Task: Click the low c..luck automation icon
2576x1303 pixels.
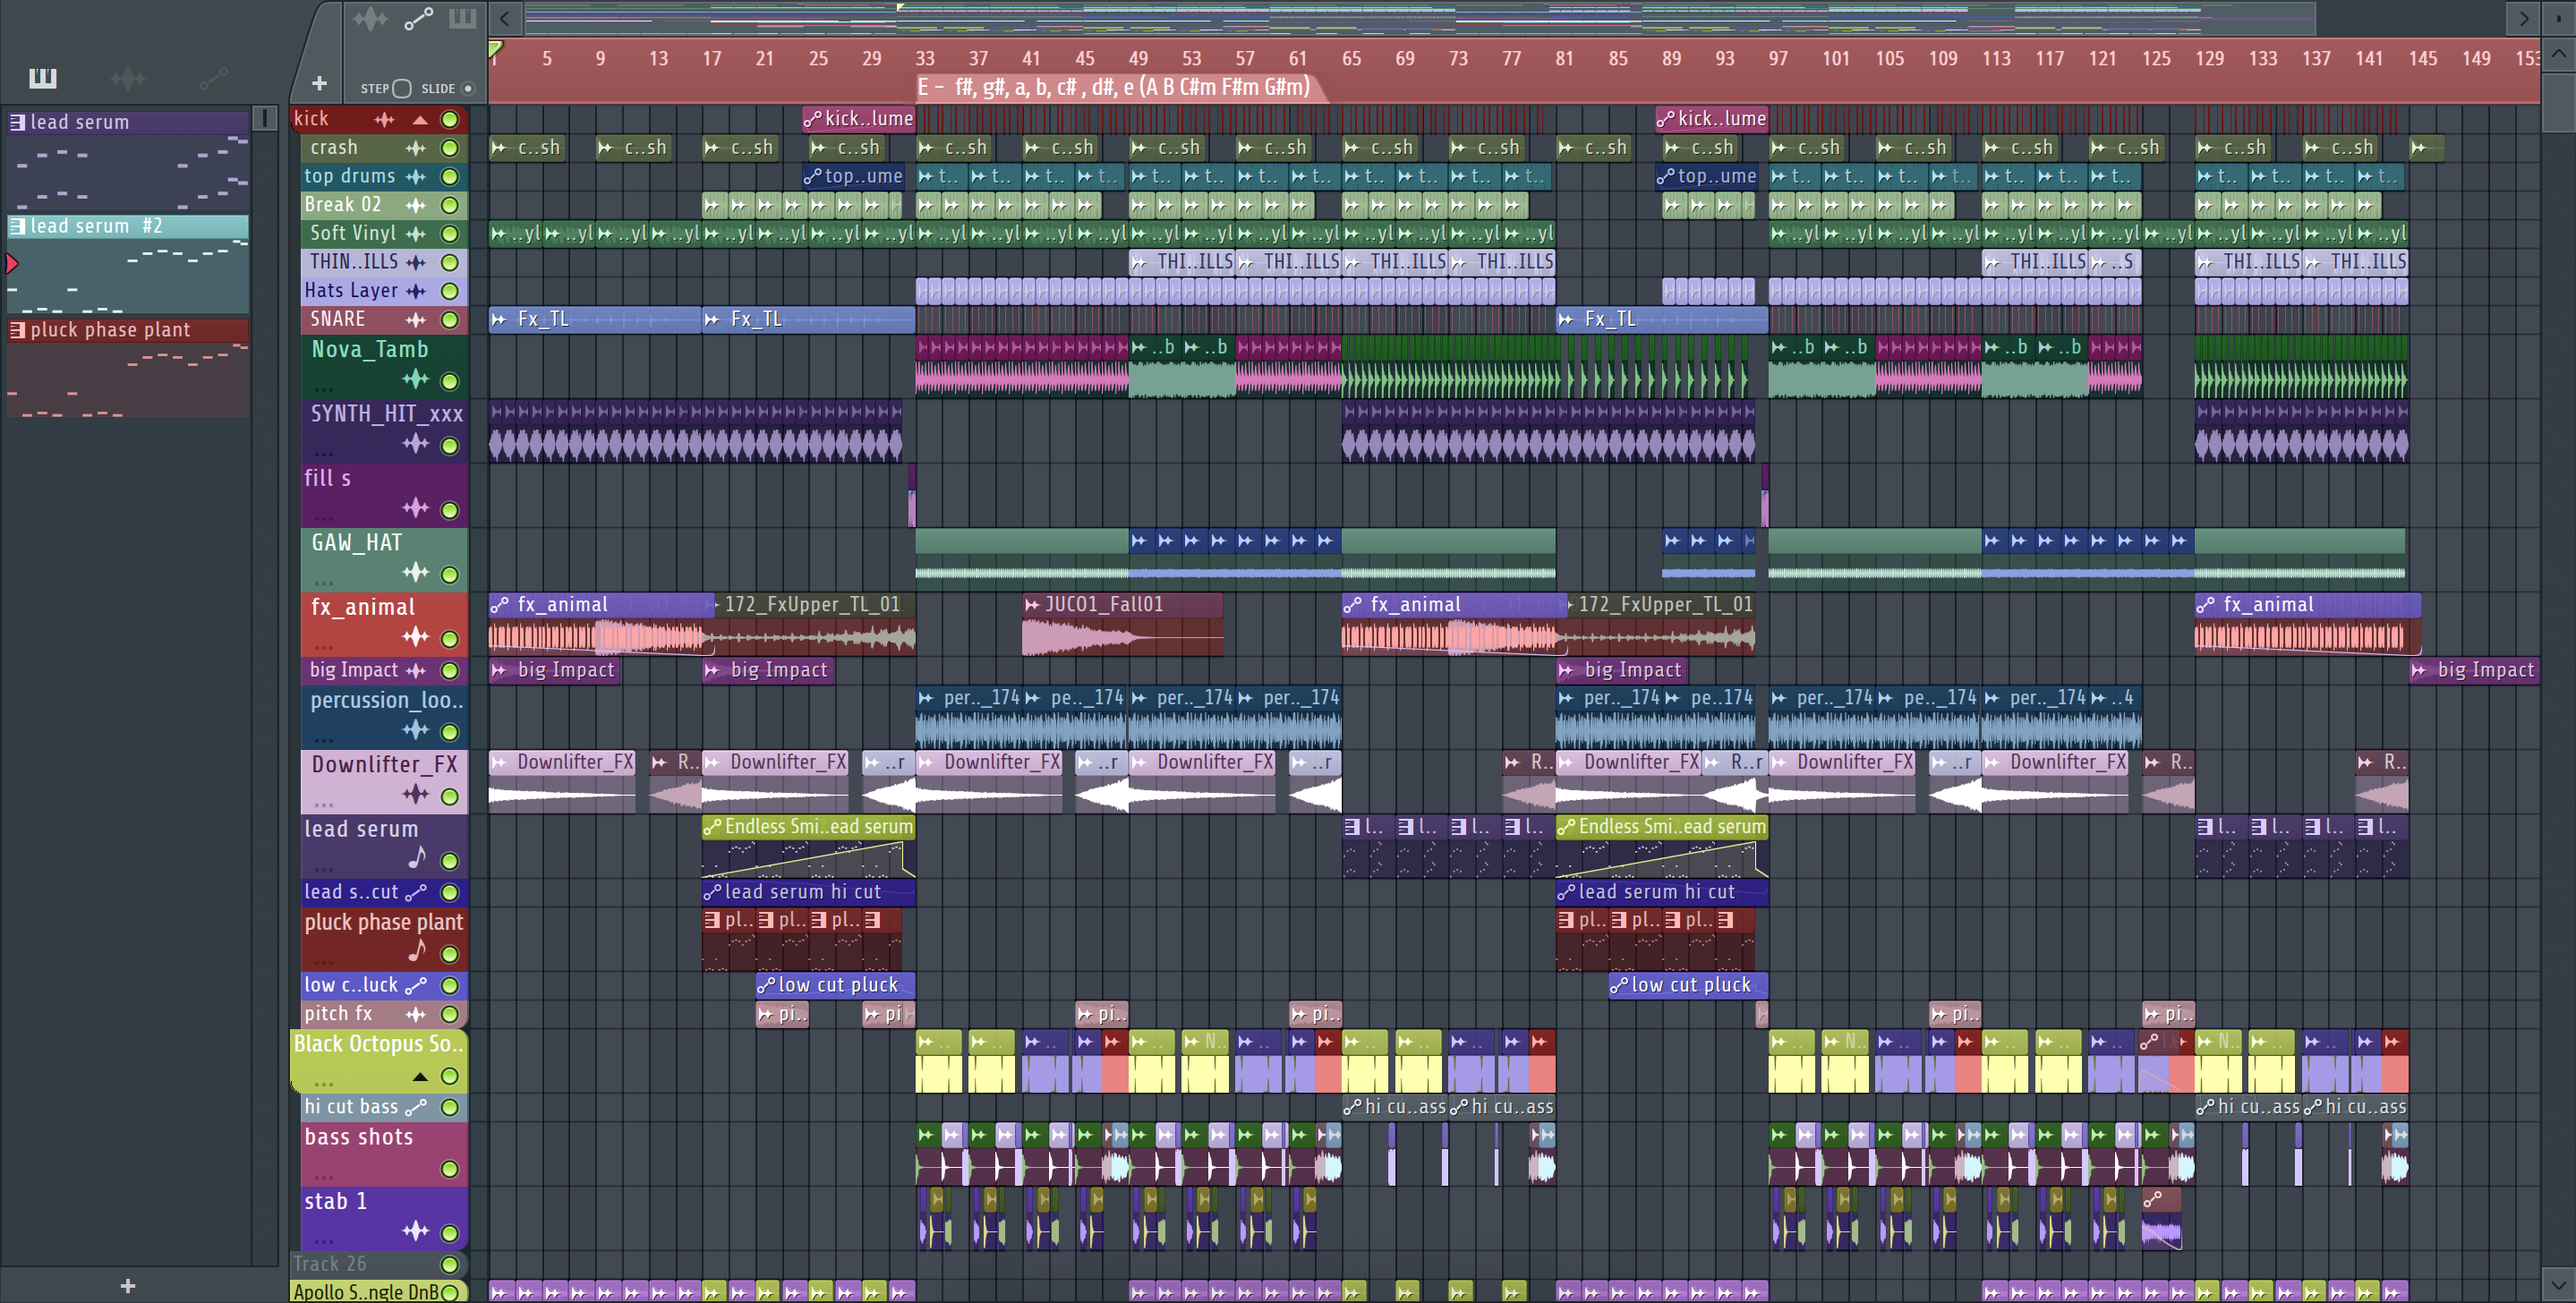Action: [416, 985]
